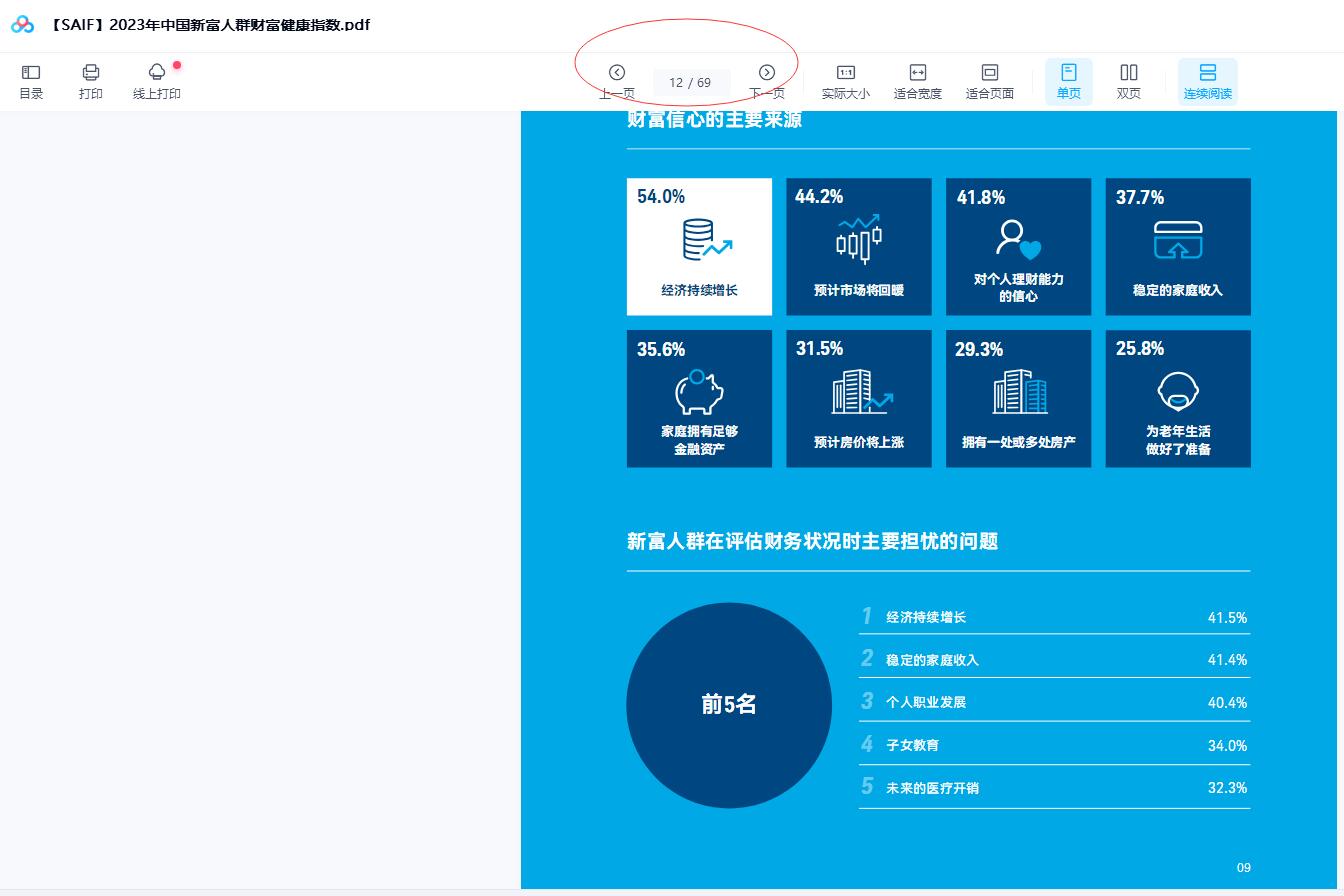The image size is (1344, 896).
Task: Click the PDF file name in the title bar
Action: pyautogui.click(x=210, y=25)
